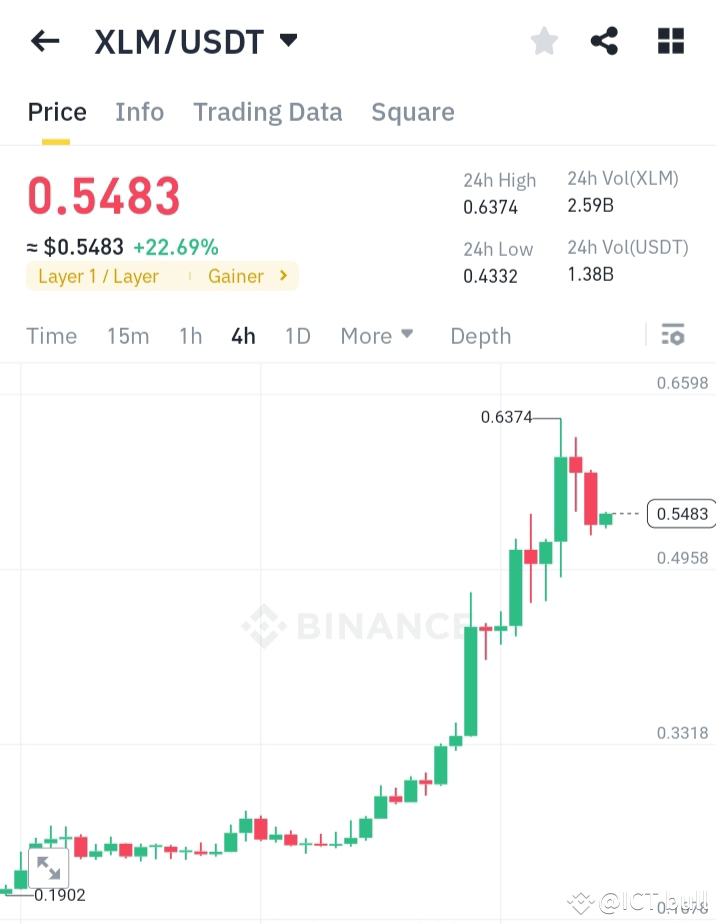Open the grid layout icon top right
716x924 pixels.
click(x=669, y=41)
